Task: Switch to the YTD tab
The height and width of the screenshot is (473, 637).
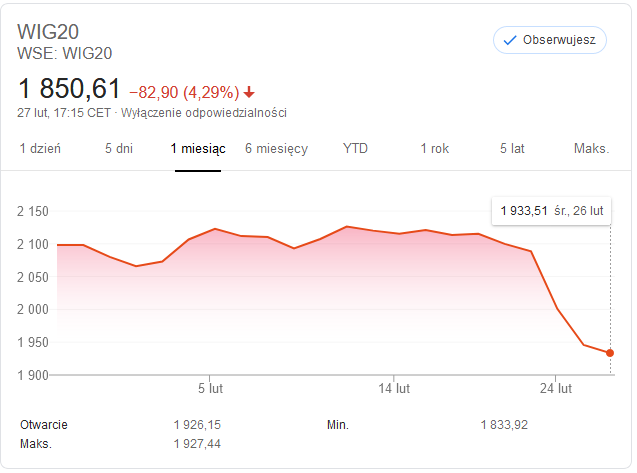Action: [x=355, y=149]
